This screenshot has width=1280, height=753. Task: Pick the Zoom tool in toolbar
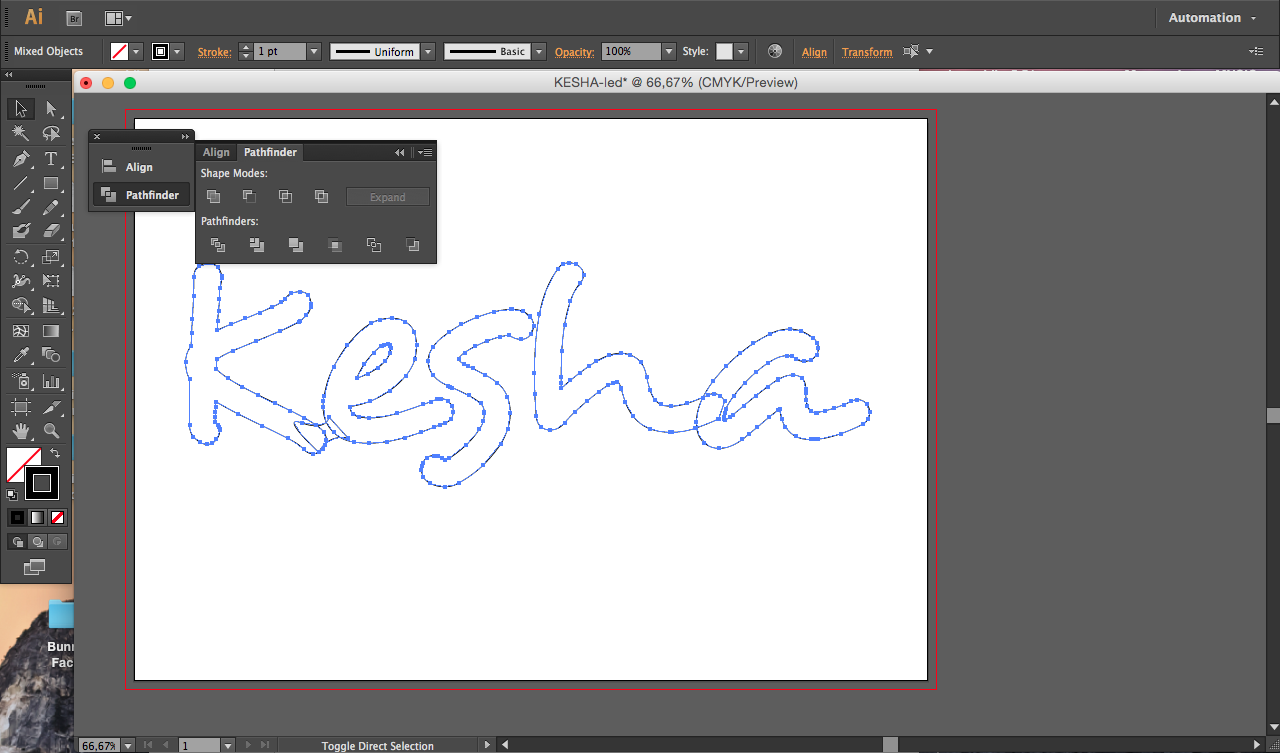tap(51, 431)
